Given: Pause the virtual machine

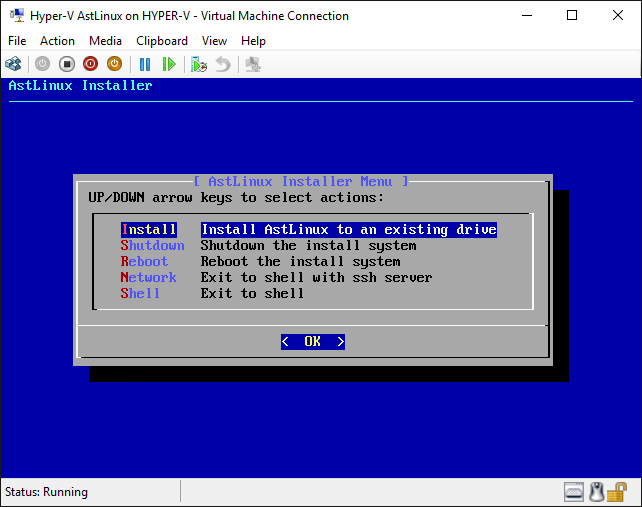Looking at the screenshot, I should click(x=145, y=64).
